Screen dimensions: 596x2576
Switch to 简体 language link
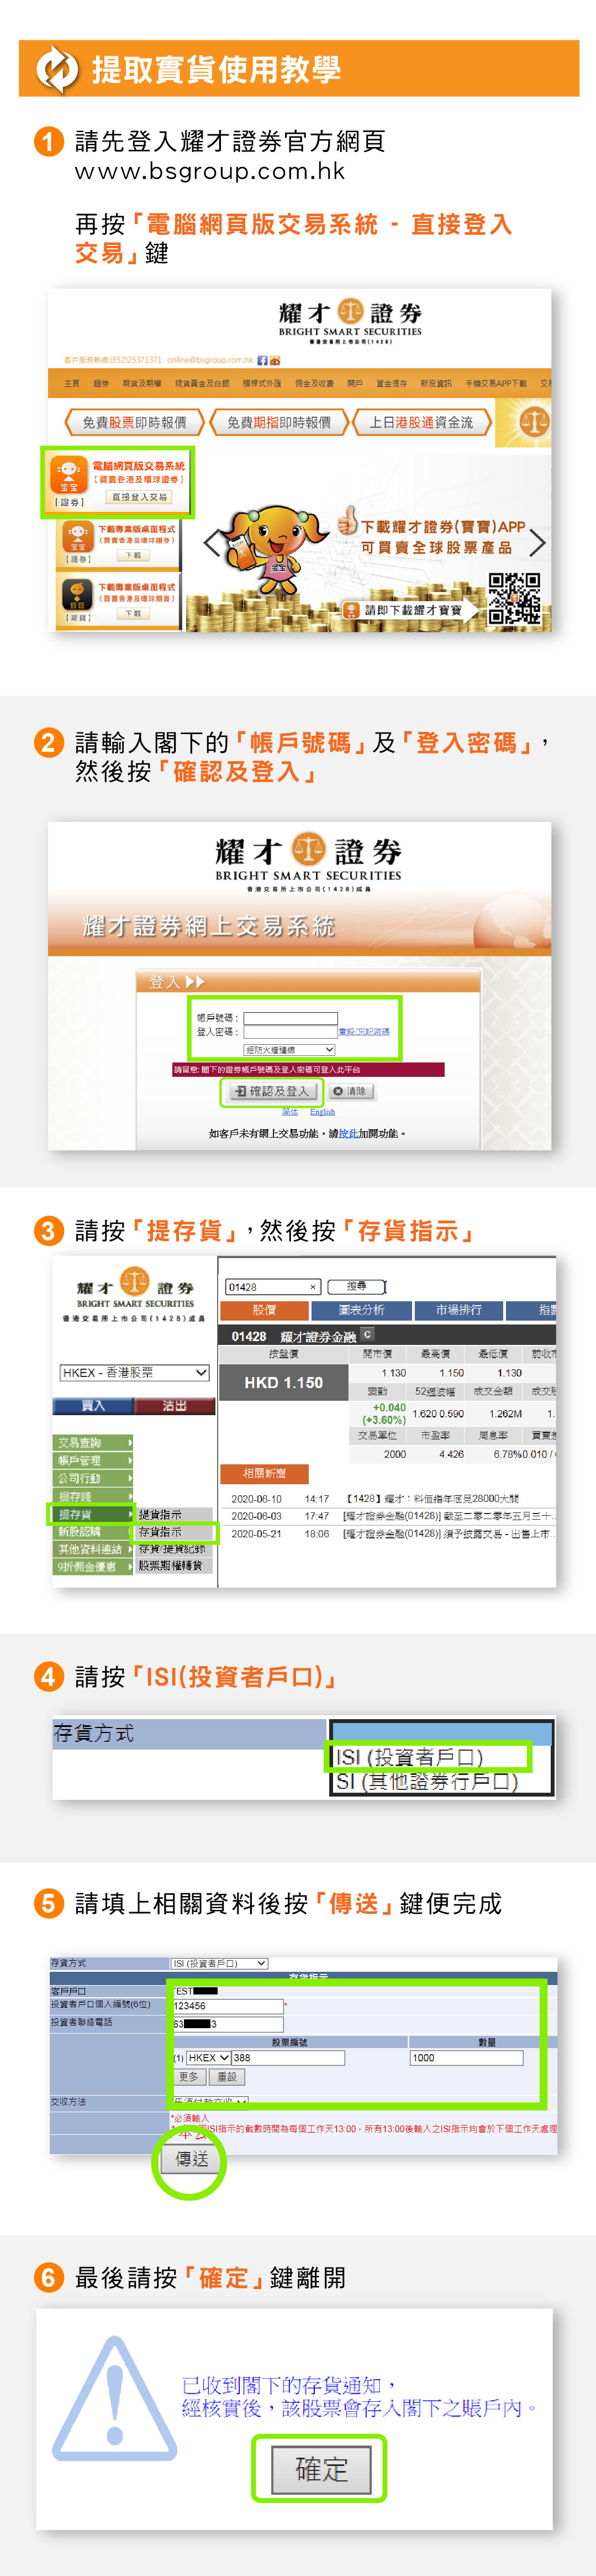pos(290,1112)
